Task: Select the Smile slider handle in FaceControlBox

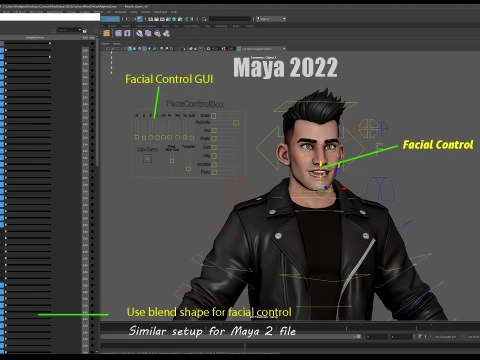Action: coord(214,116)
